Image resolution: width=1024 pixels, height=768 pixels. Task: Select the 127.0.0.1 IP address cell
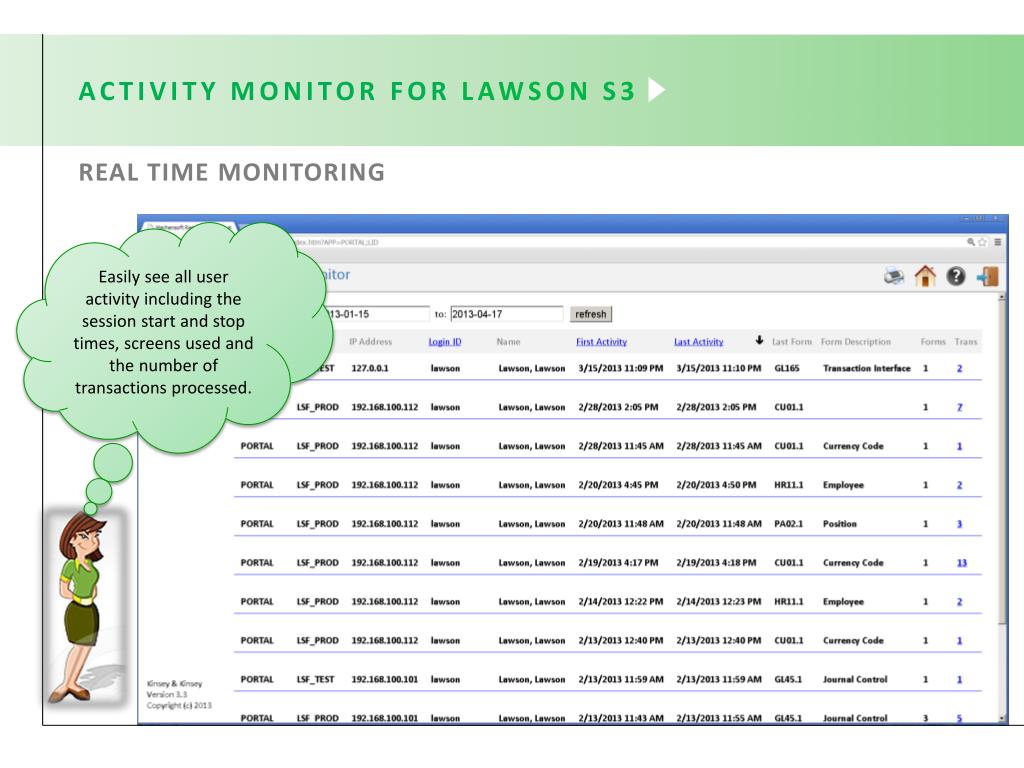370,368
